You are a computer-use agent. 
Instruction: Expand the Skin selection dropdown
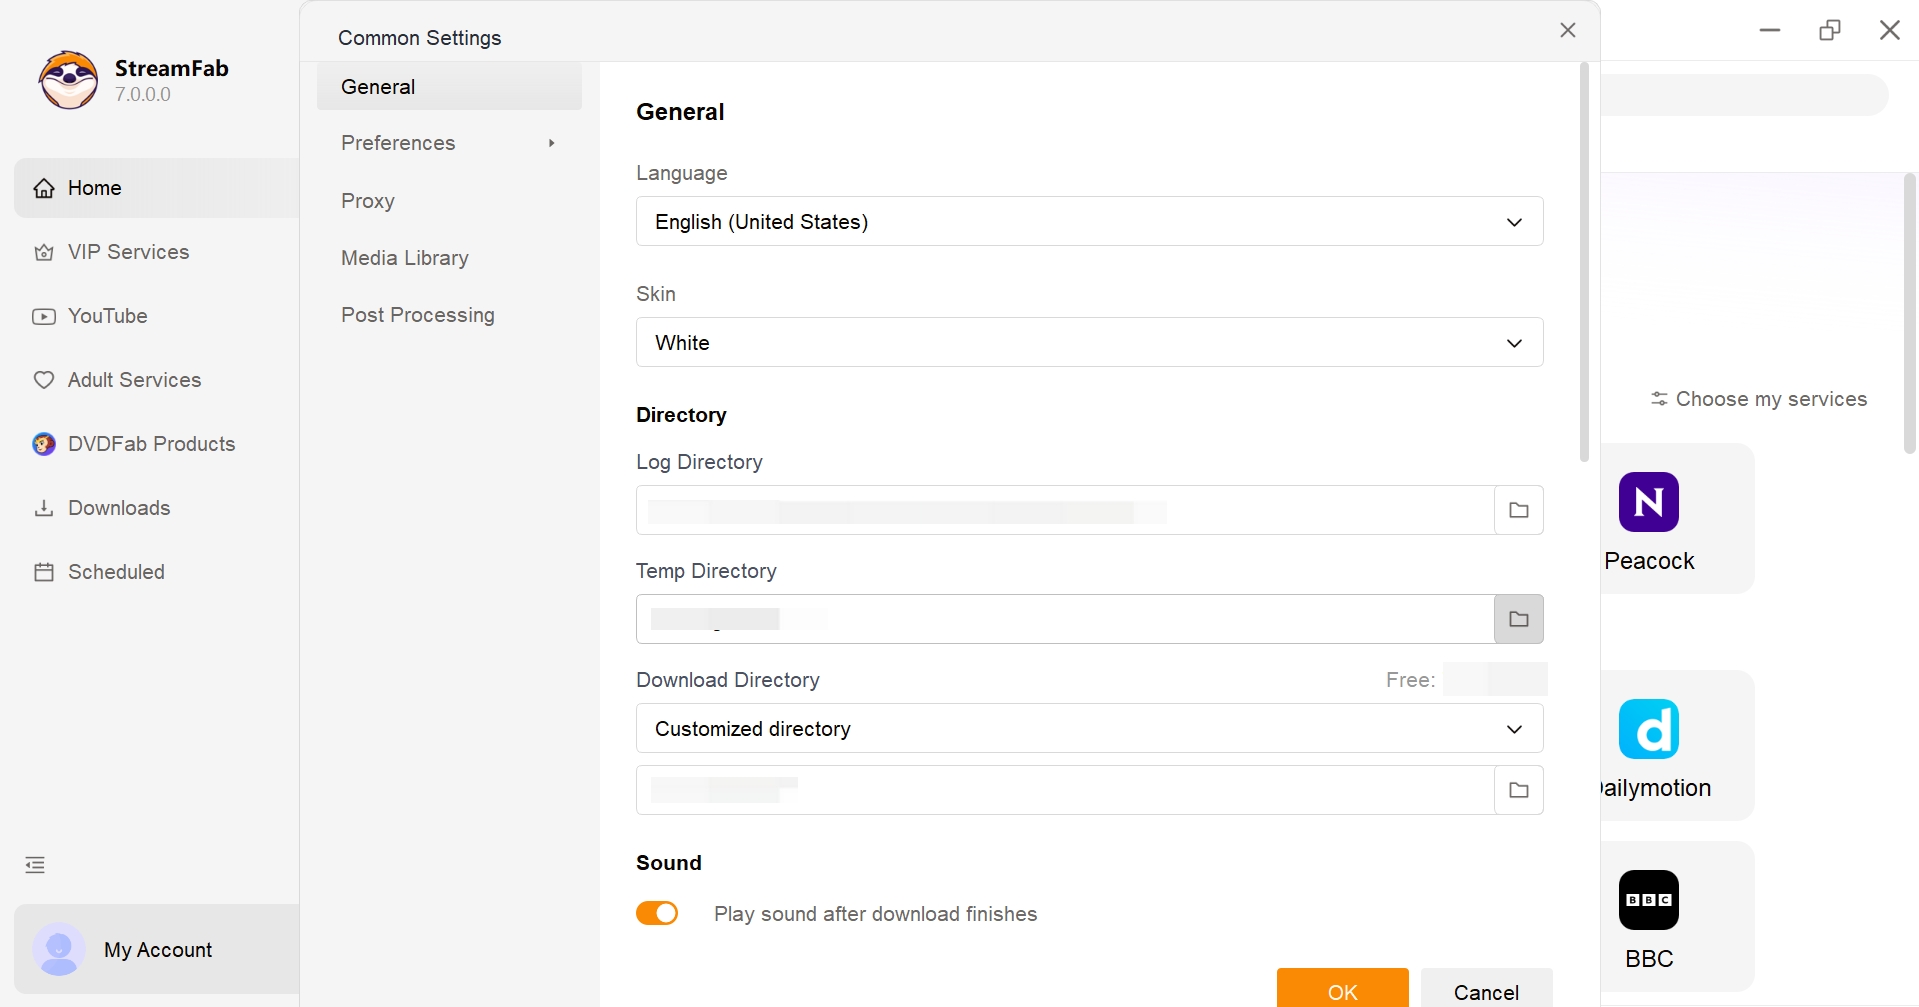tap(1089, 342)
